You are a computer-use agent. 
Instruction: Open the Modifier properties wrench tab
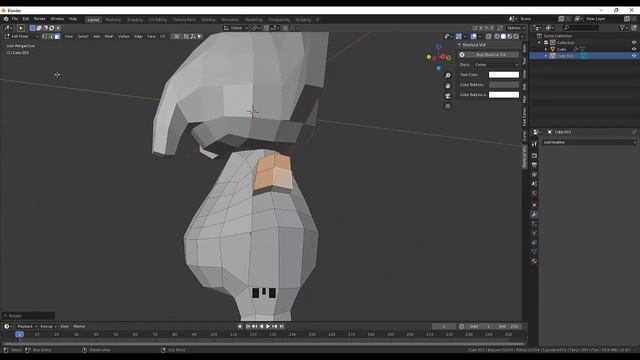(534, 215)
